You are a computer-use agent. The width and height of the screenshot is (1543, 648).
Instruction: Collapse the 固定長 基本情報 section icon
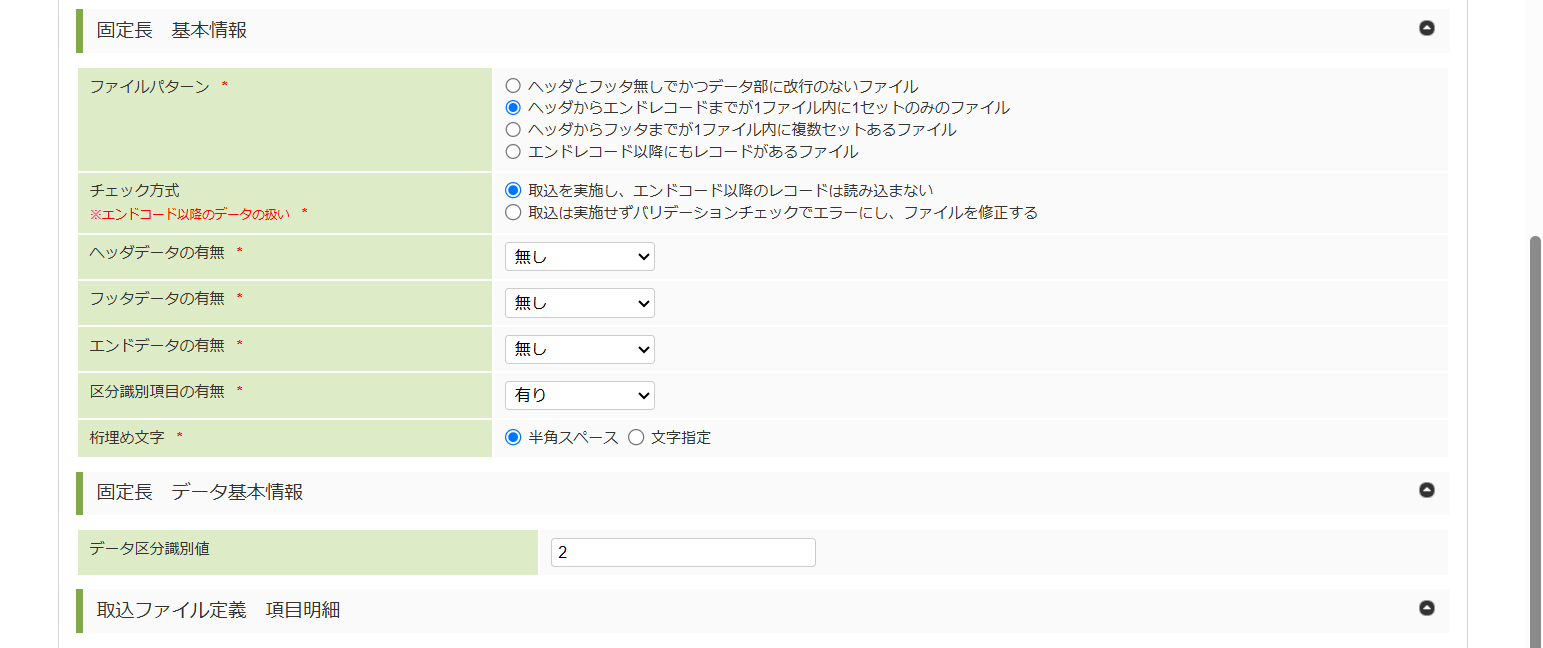coord(1427,28)
